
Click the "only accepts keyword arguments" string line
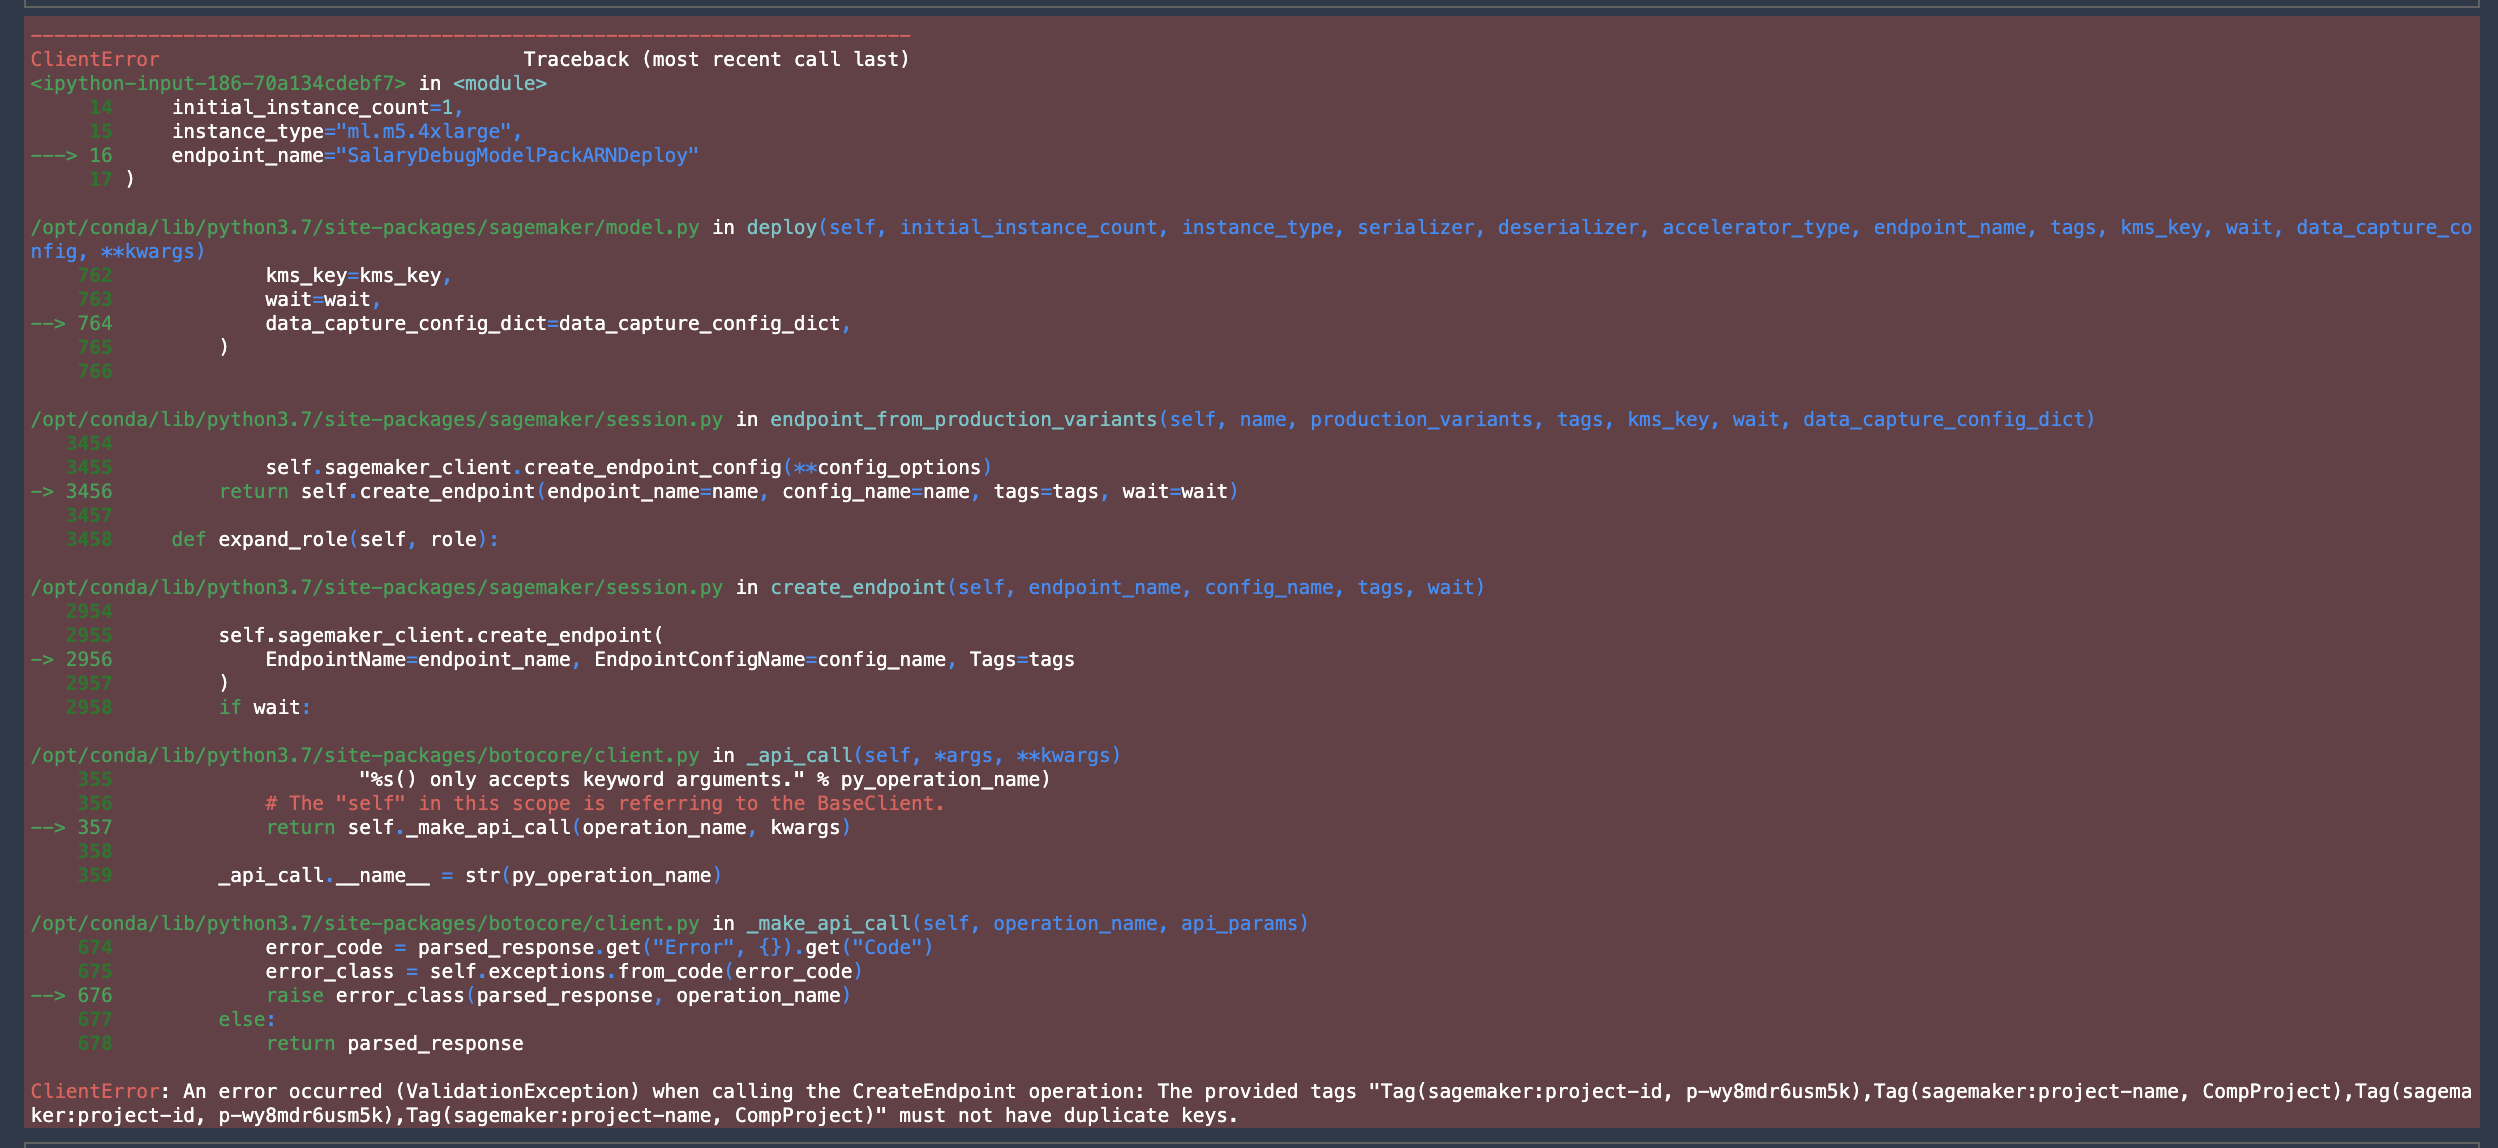coord(705,779)
